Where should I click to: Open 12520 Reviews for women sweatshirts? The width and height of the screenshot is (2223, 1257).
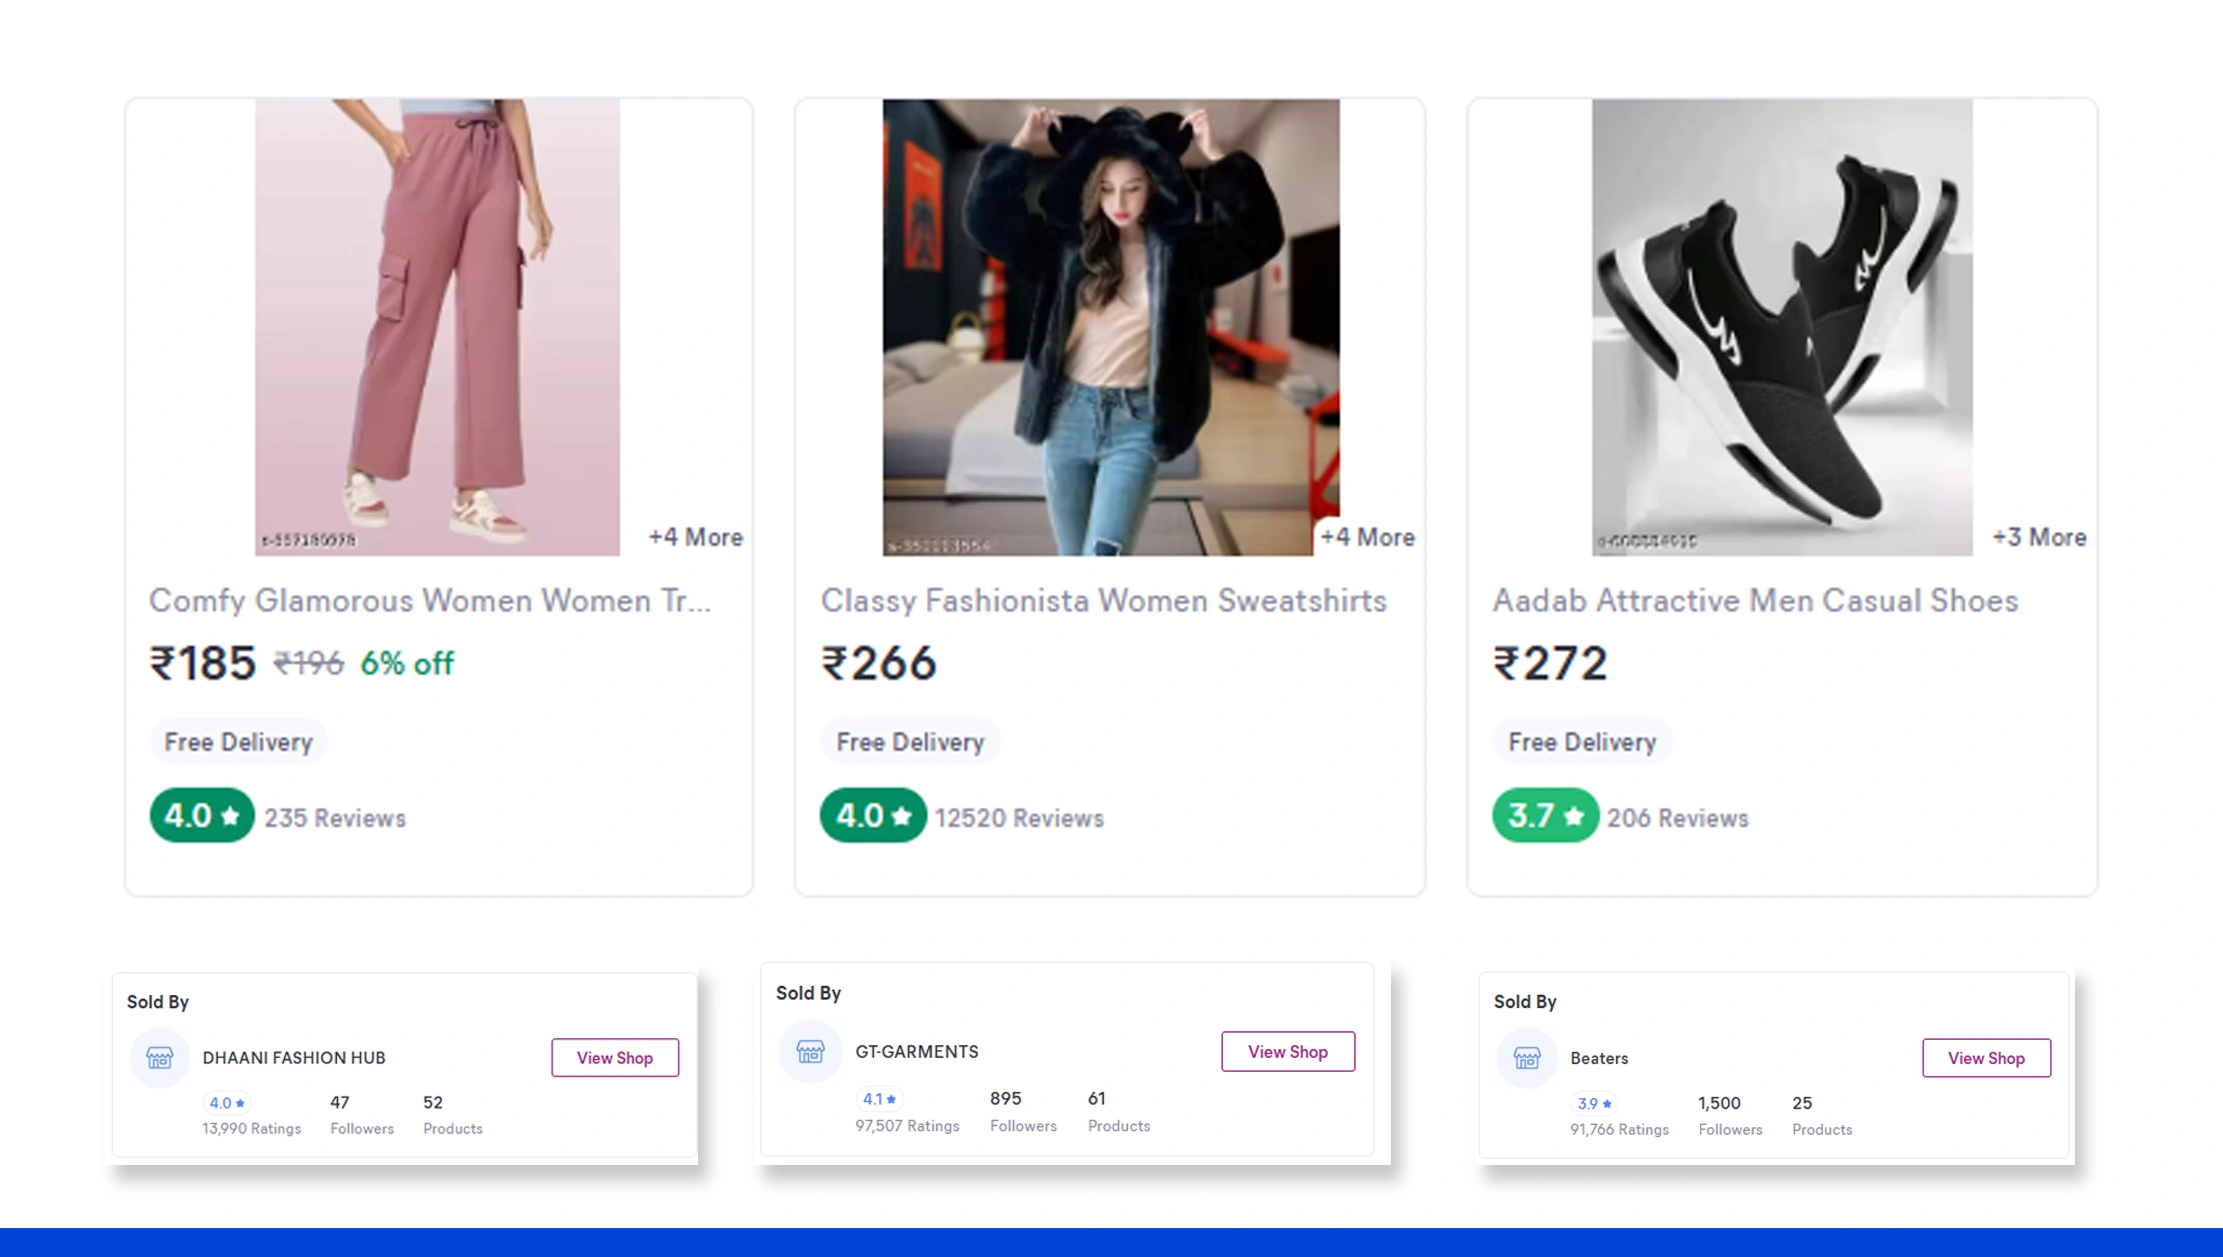[x=1018, y=817]
